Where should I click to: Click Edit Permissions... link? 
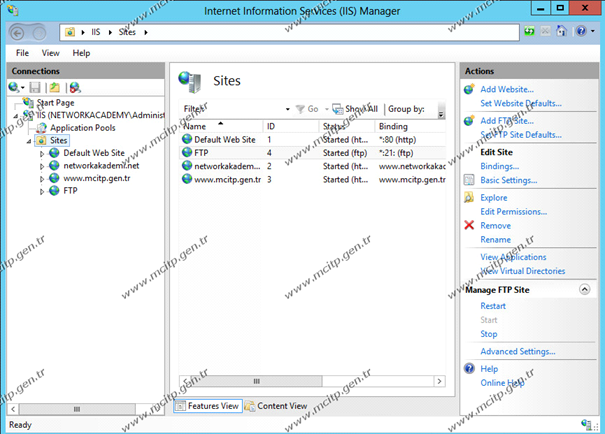coord(514,212)
